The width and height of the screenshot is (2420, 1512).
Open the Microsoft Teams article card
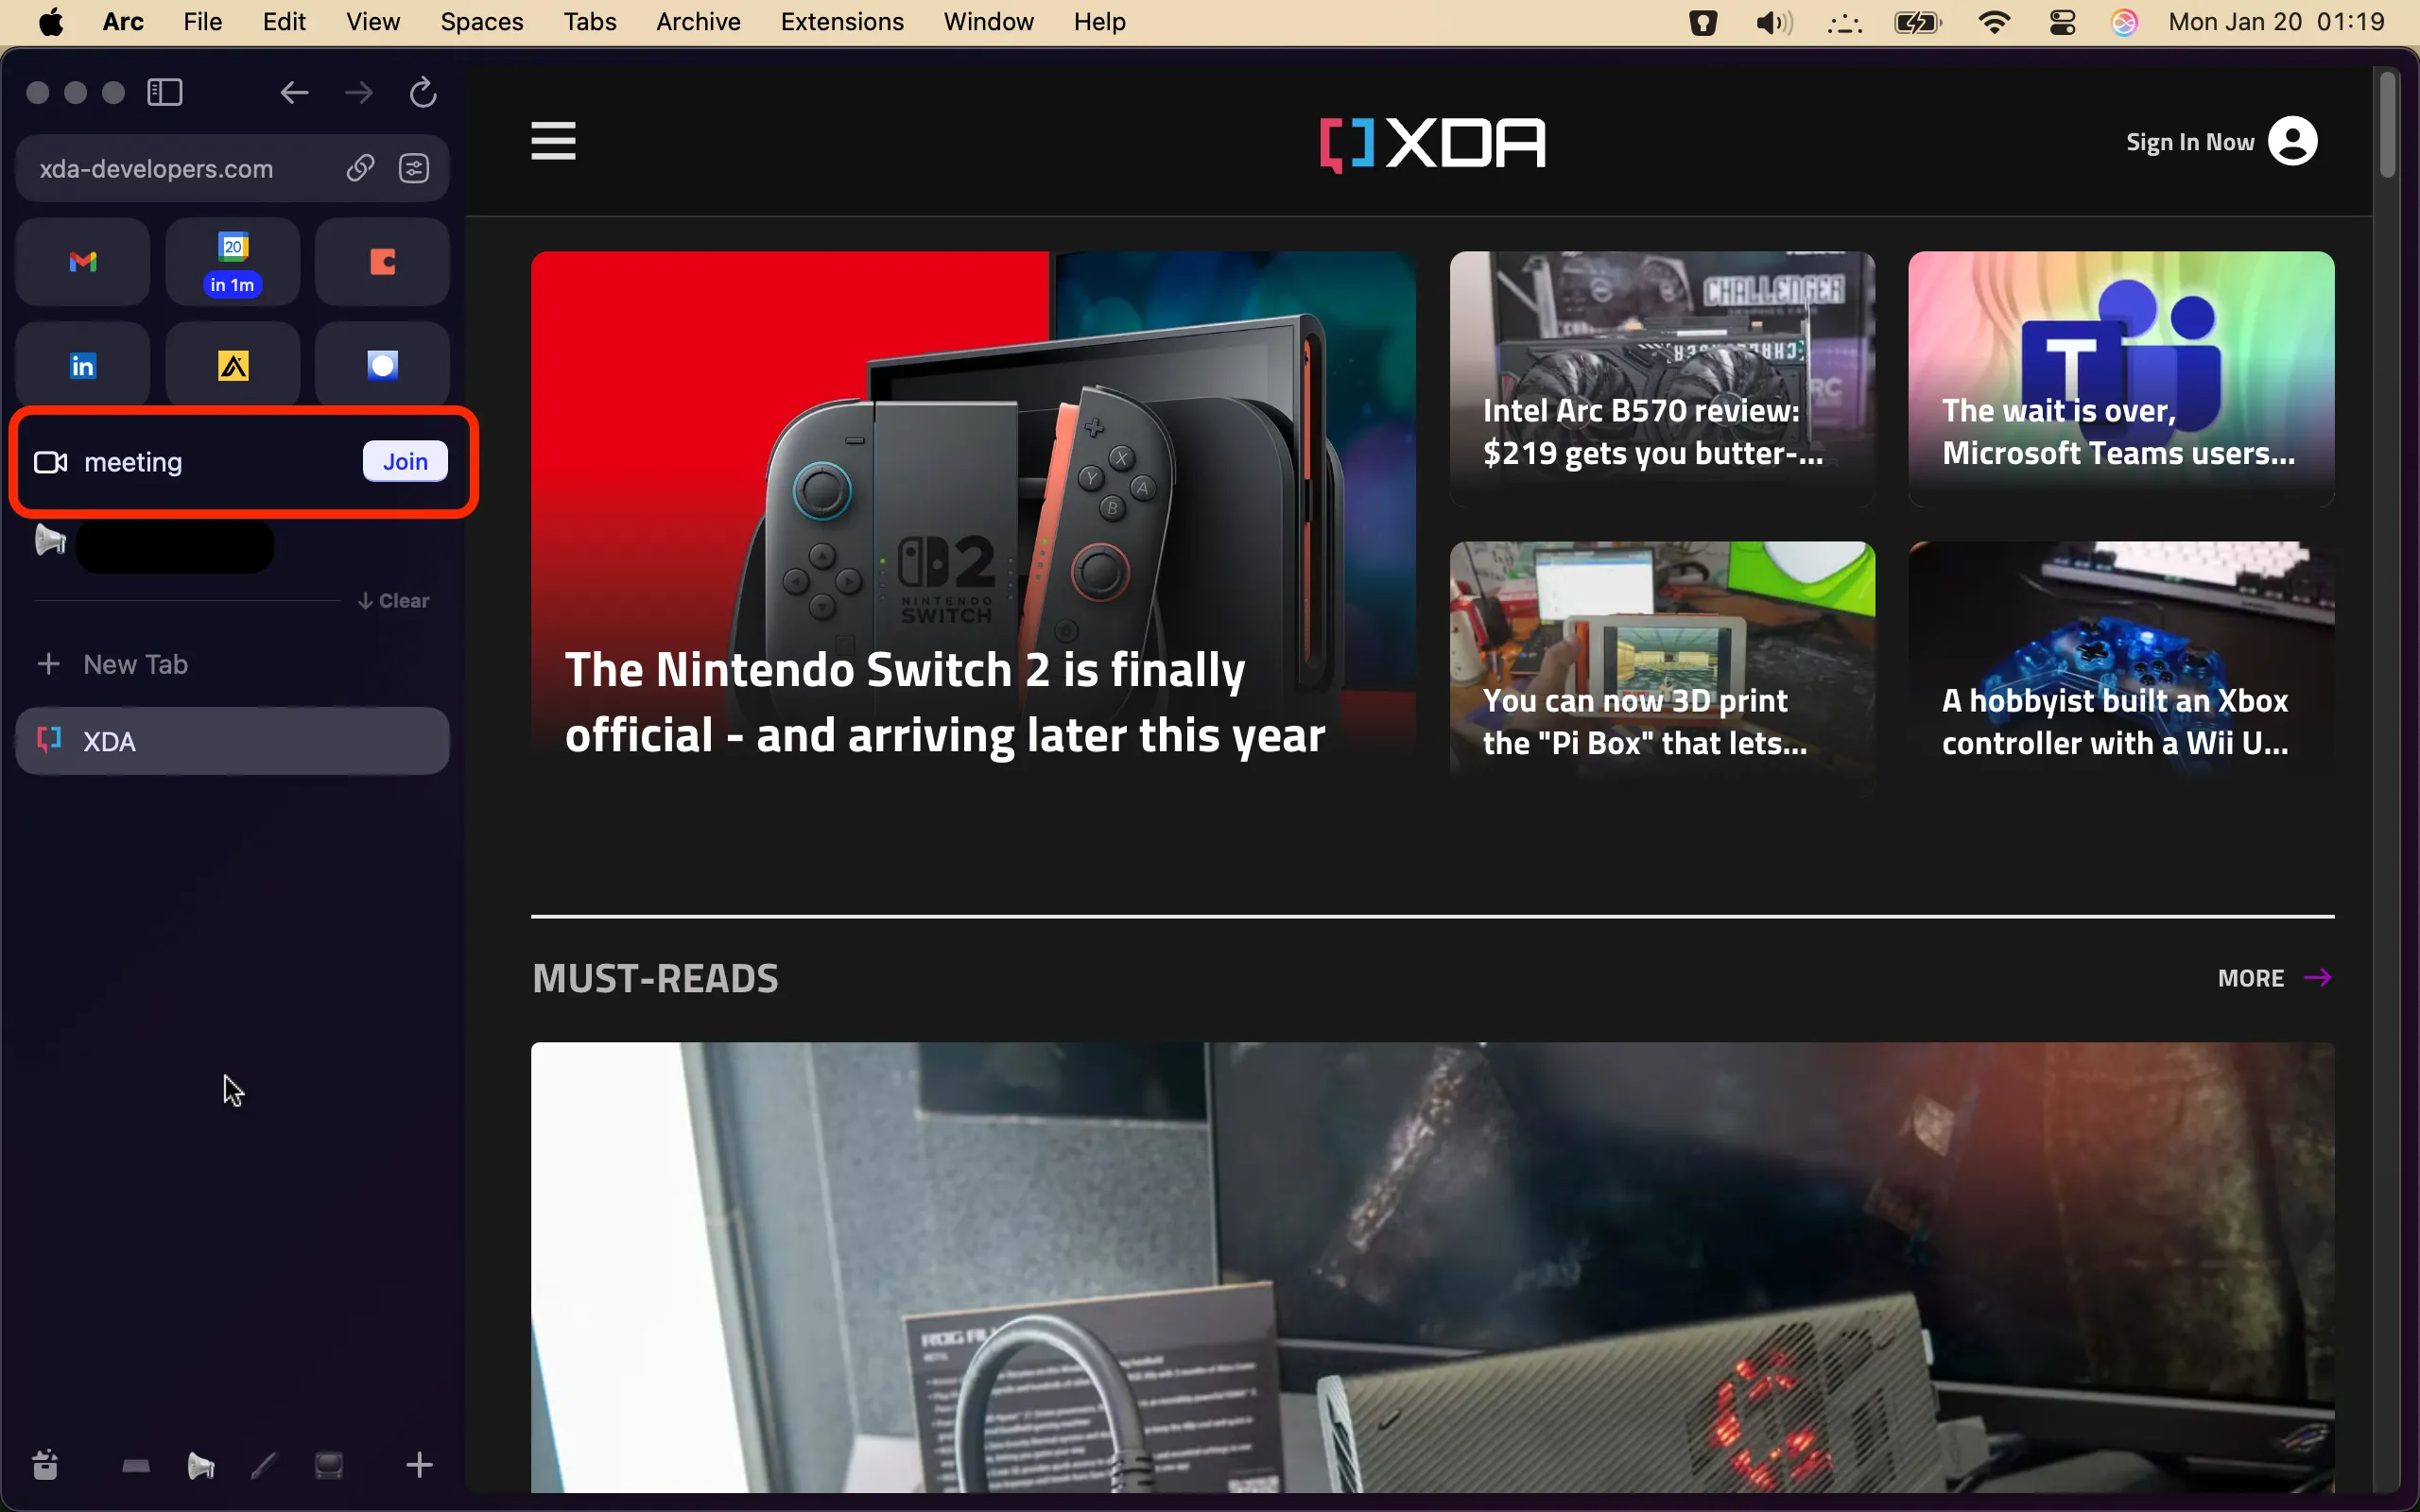click(2121, 379)
